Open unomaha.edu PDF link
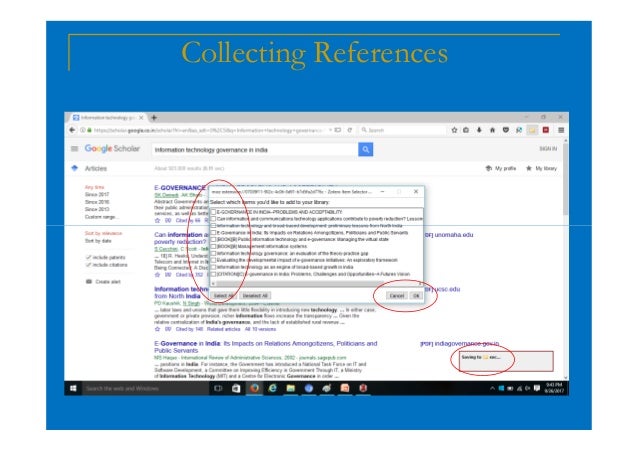Screen dimensions: 638x451 pos(449,235)
